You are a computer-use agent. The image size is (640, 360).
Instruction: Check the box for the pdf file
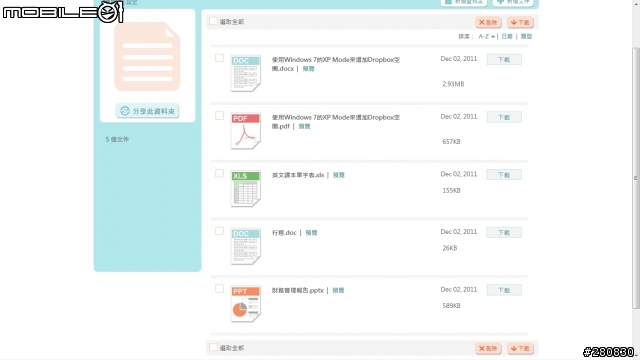tap(219, 116)
